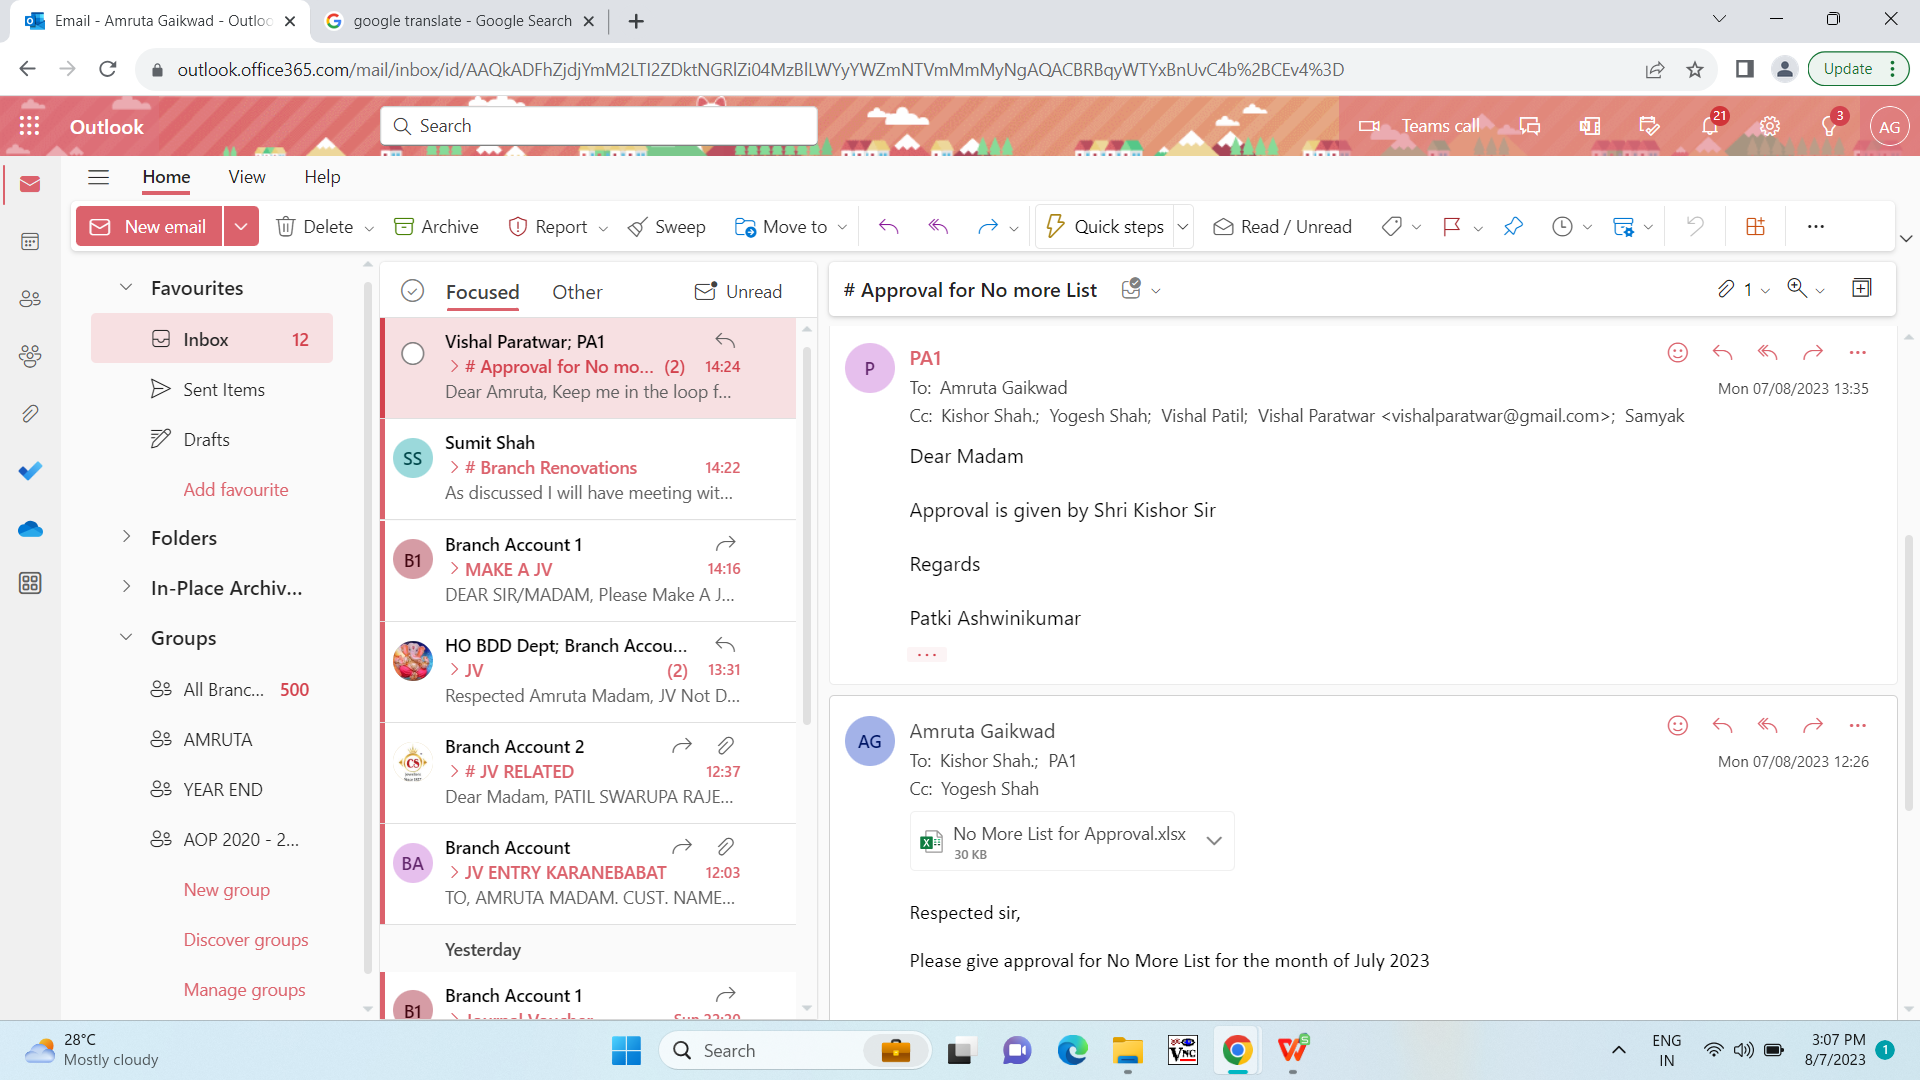
Task: Expand the Folders section
Action: pyautogui.click(x=126, y=537)
